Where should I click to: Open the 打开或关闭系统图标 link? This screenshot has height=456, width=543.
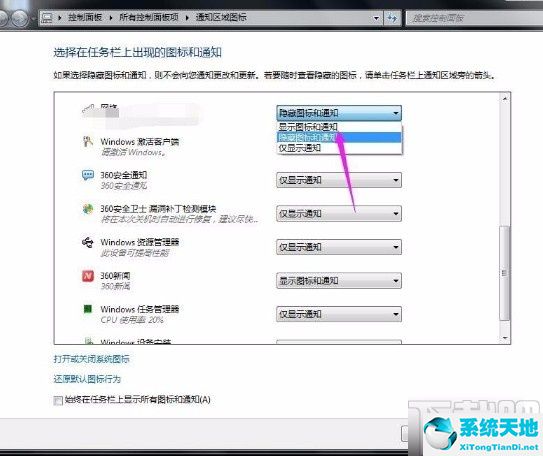(x=91, y=359)
